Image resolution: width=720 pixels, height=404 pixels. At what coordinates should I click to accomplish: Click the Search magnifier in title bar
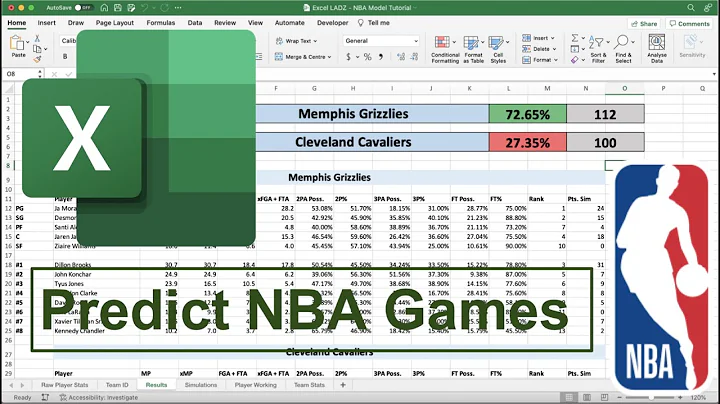pos(691,8)
